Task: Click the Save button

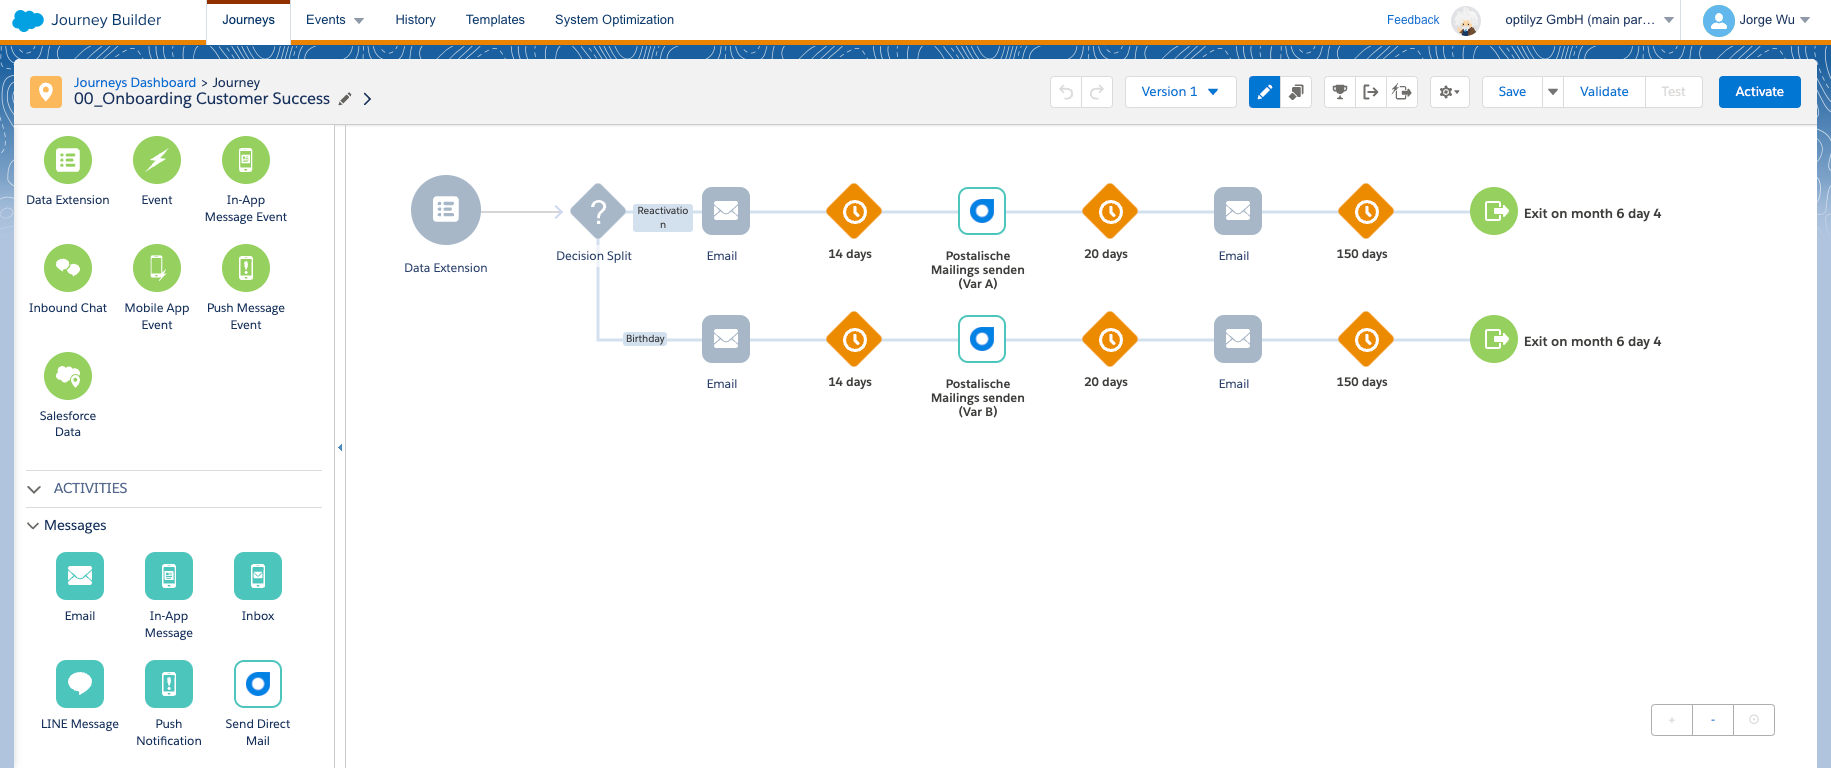Action: (1512, 92)
